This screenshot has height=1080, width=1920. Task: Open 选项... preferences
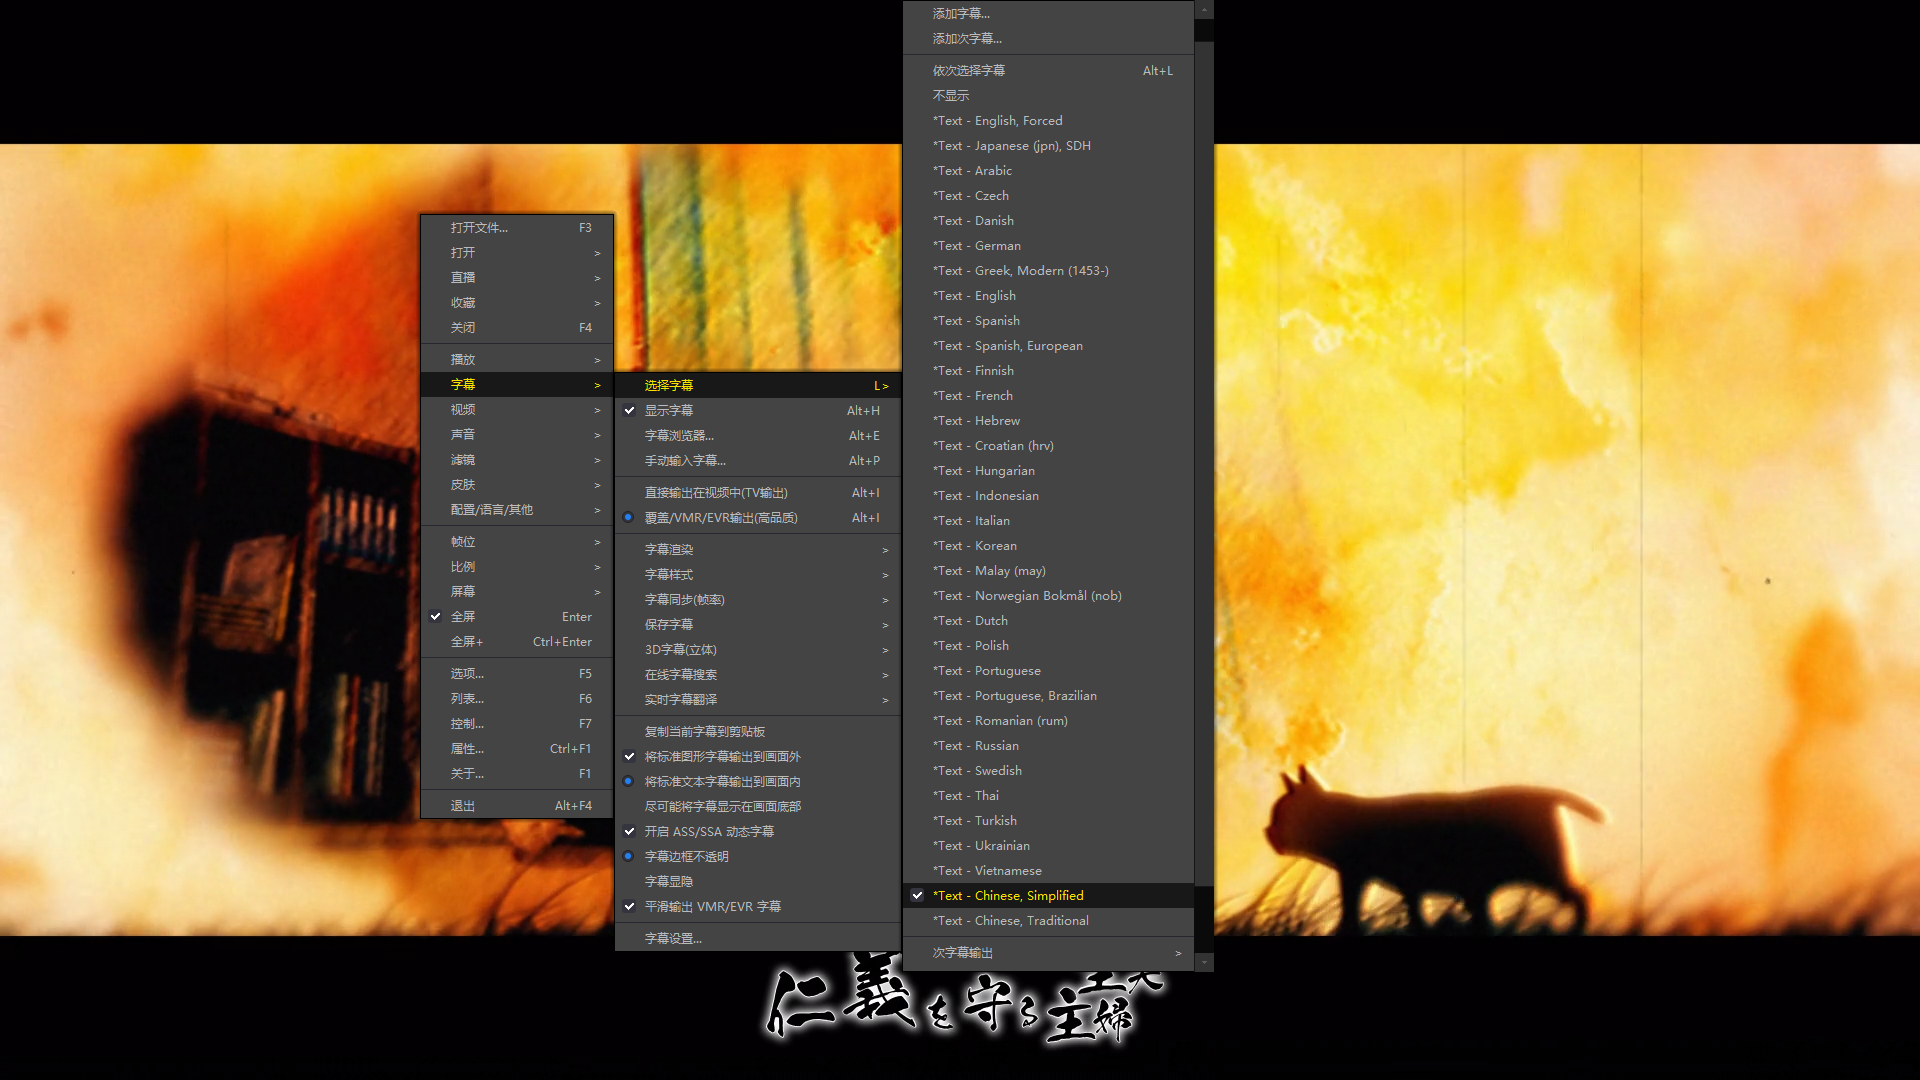pos(517,674)
